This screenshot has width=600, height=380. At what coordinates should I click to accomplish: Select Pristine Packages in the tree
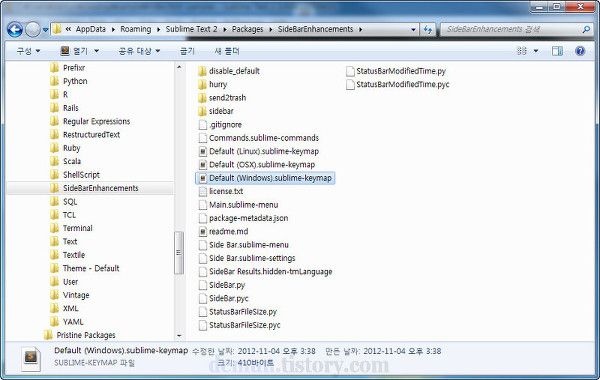click(x=86, y=335)
